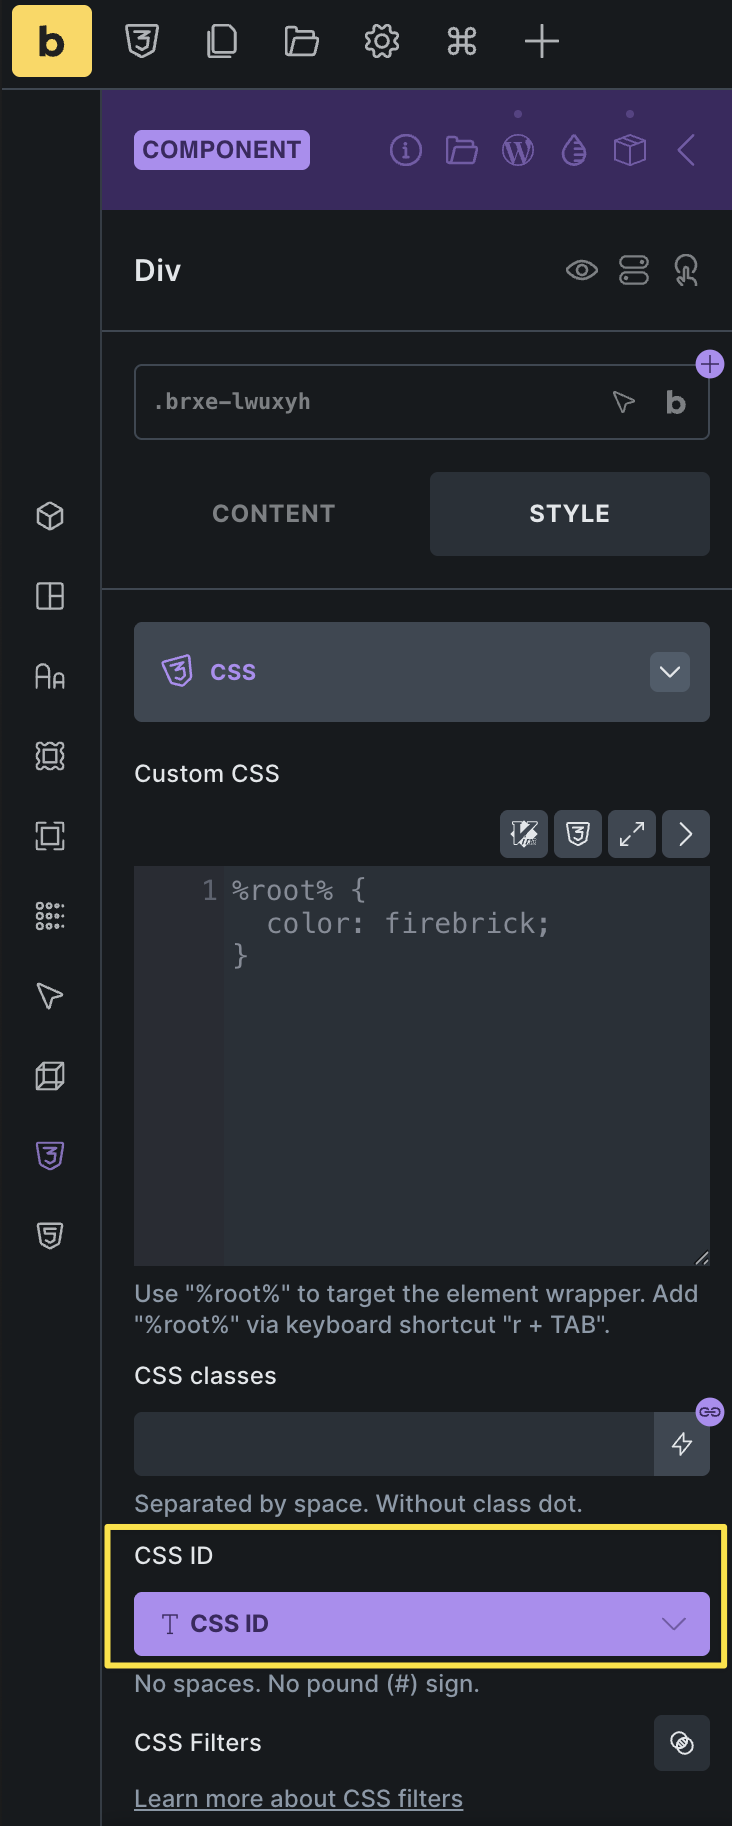This screenshot has height=1826, width=732.
Task: Switch to the STYLE tab
Action: [x=569, y=513]
